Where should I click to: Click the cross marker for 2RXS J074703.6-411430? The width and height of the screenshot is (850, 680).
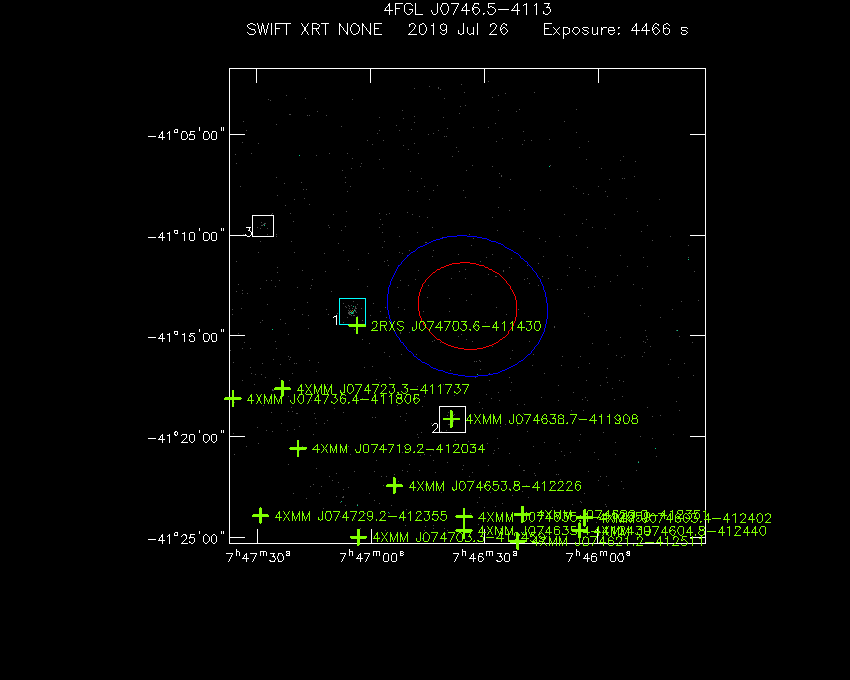[x=357, y=326]
